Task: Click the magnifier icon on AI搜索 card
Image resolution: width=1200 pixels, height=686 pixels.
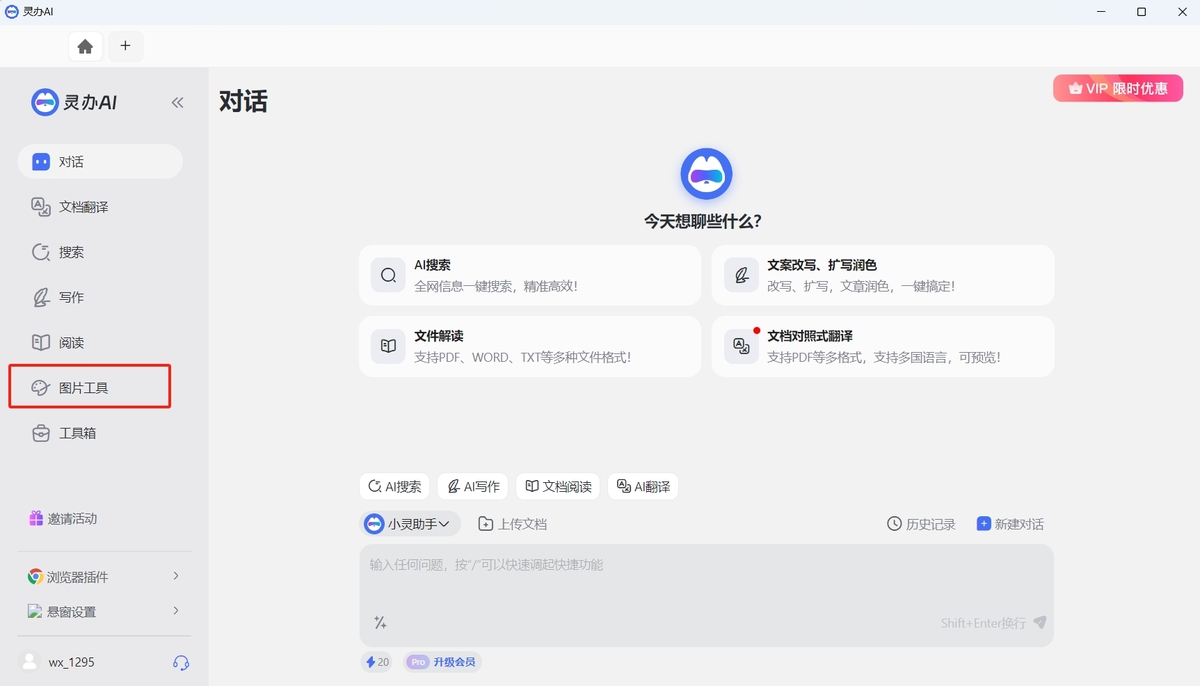Action: tap(388, 275)
